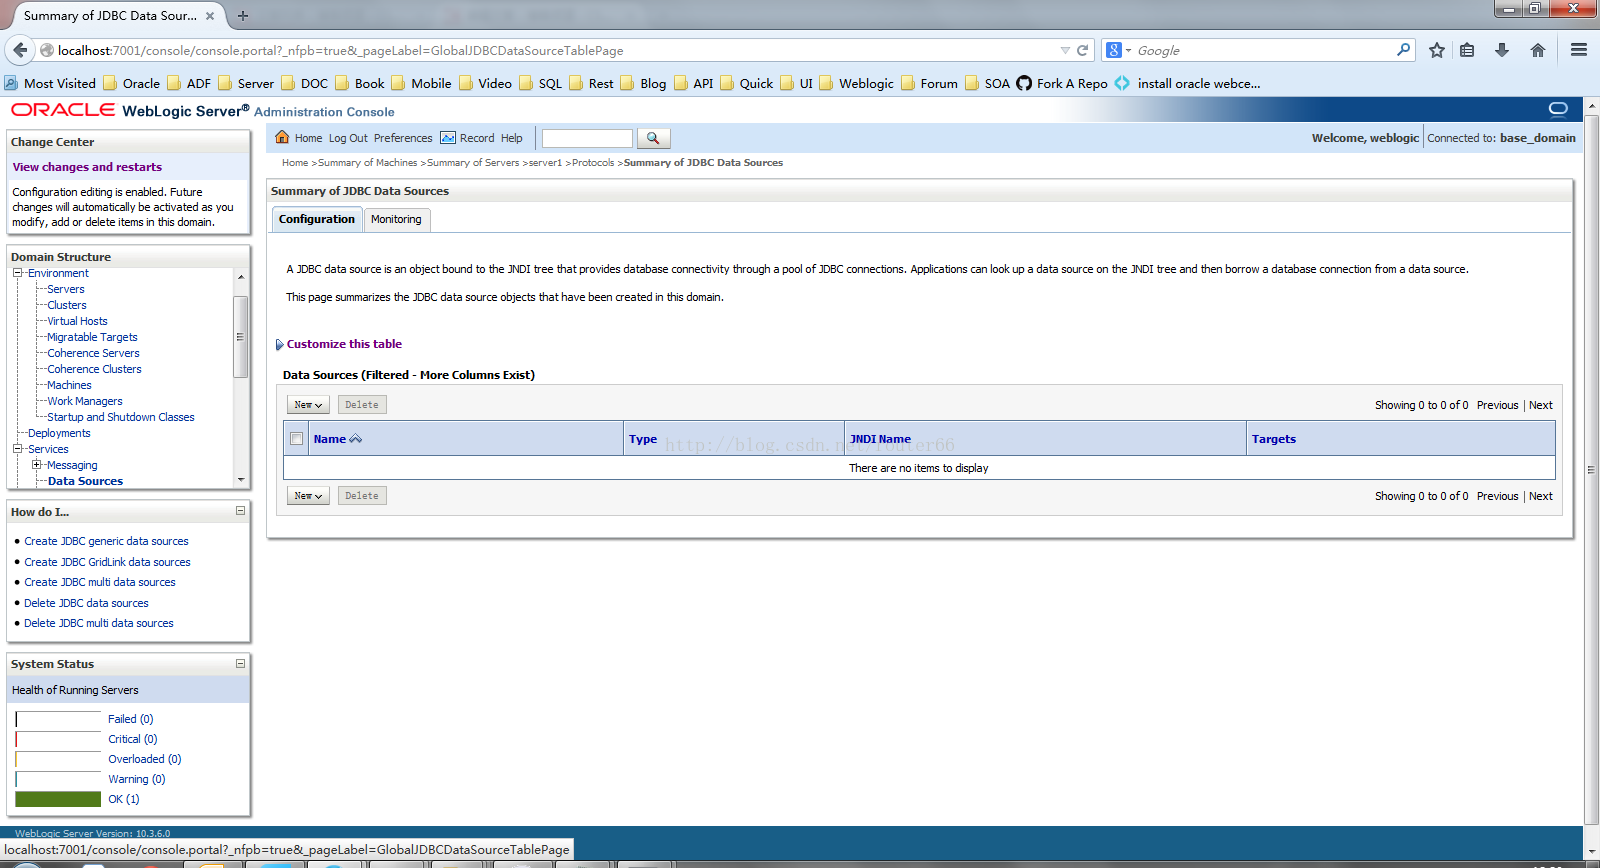
Task: Open Create JDBC generic data sources link
Action: 106,541
